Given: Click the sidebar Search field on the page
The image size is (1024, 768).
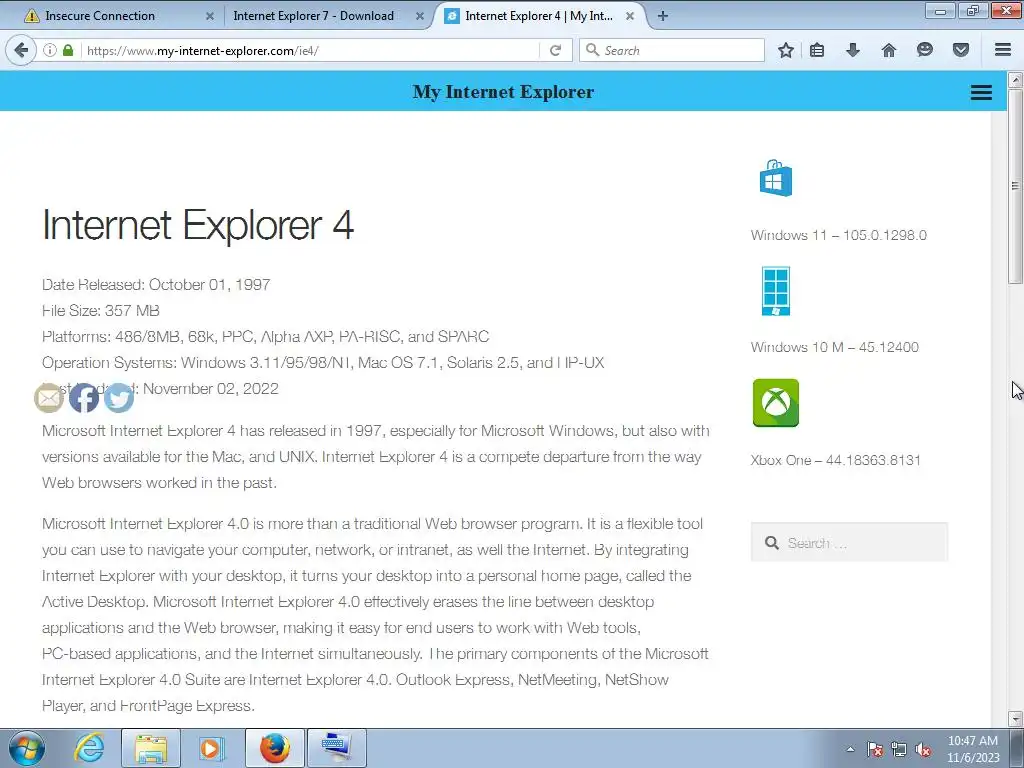Looking at the screenshot, I should (849, 542).
